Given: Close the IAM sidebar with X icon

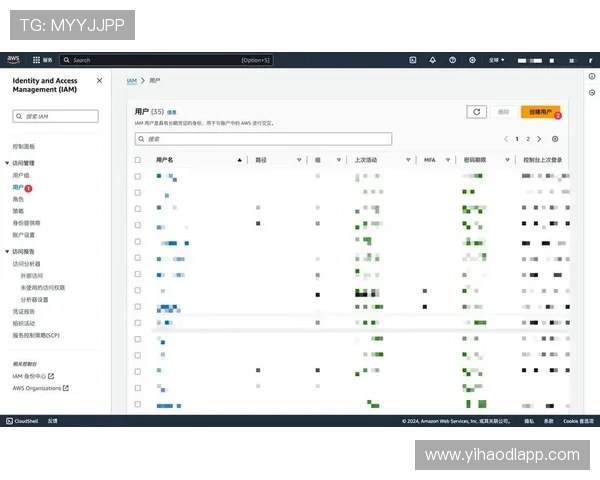Looking at the screenshot, I should click(x=99, y=81).
